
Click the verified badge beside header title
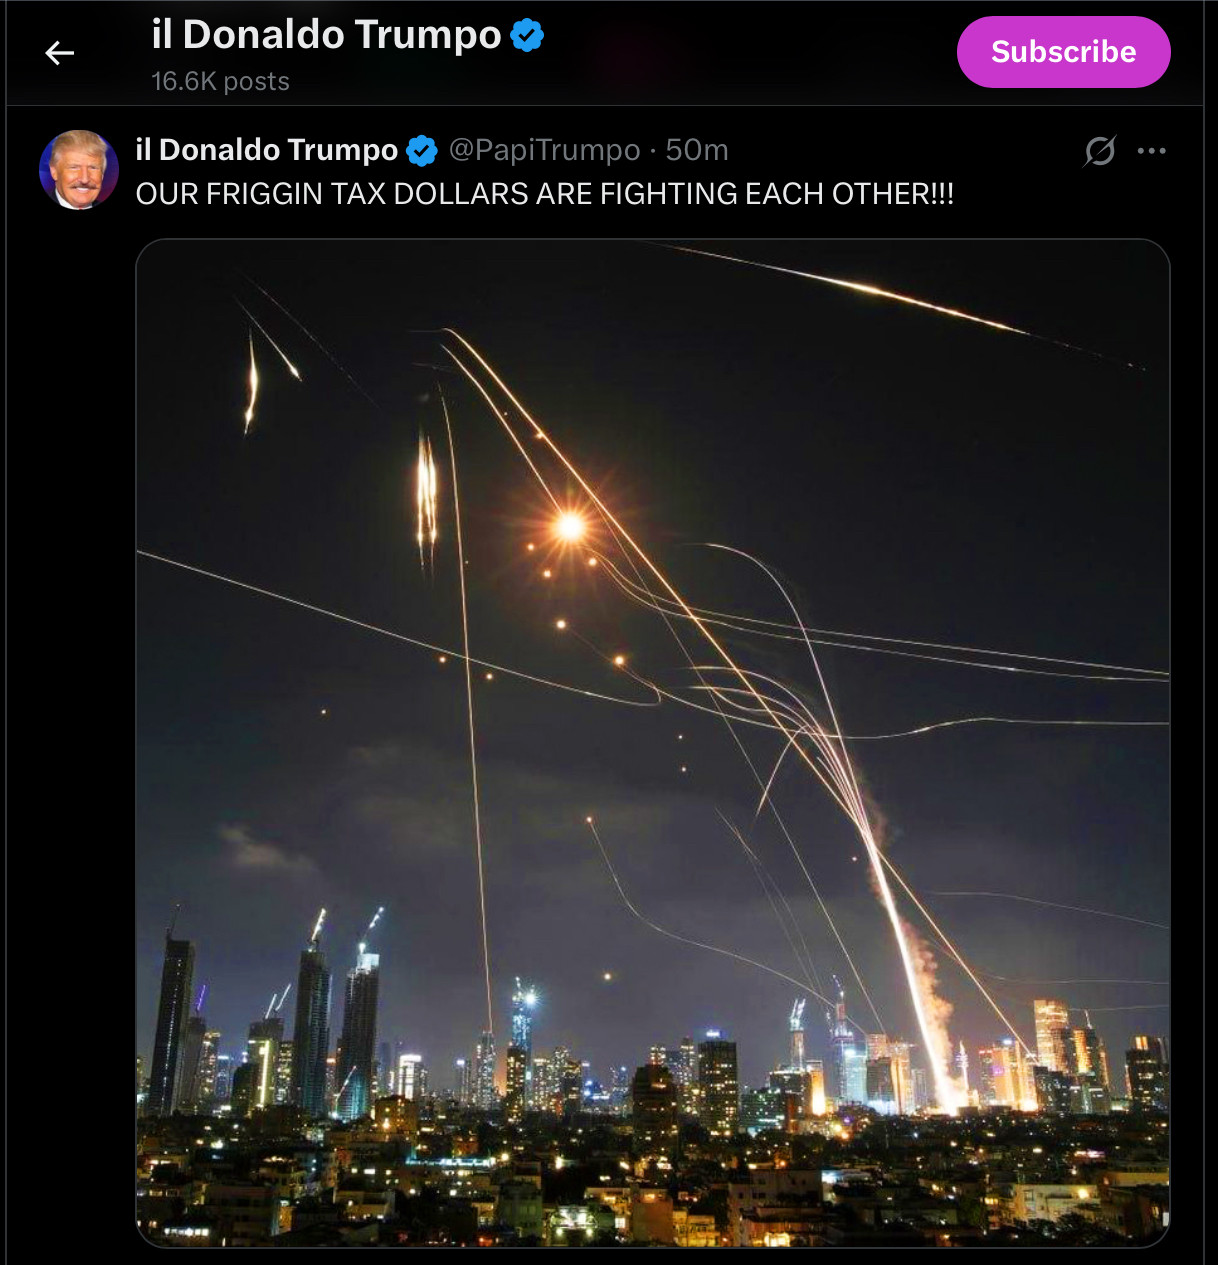click(x=527, y=36)
